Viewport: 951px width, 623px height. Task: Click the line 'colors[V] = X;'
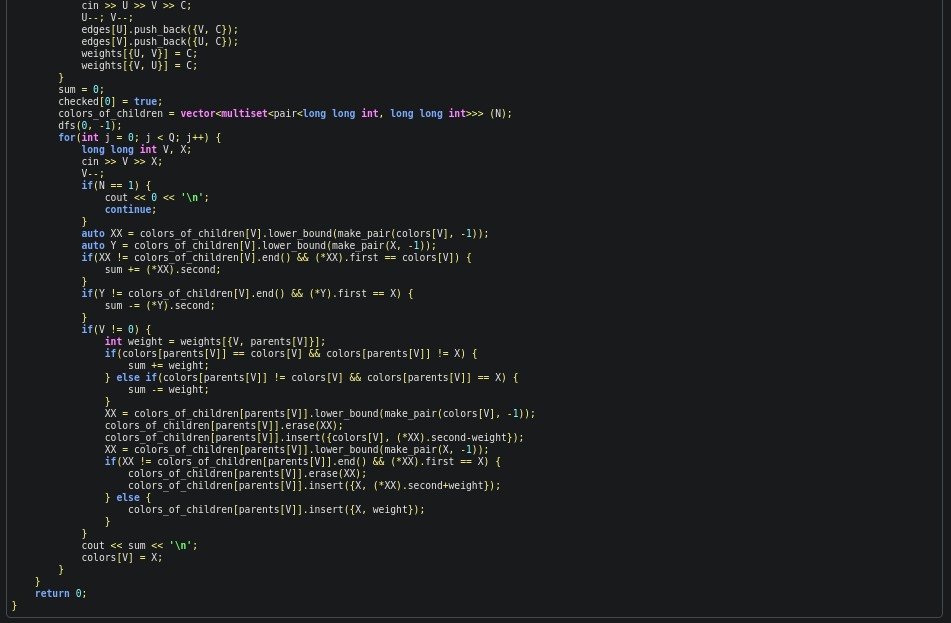[x=122, y=558]
